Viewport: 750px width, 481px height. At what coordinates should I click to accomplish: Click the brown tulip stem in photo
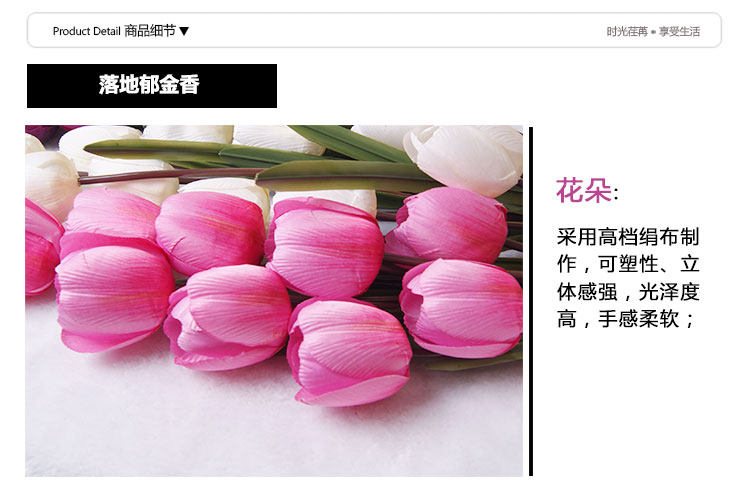(167, 175)
